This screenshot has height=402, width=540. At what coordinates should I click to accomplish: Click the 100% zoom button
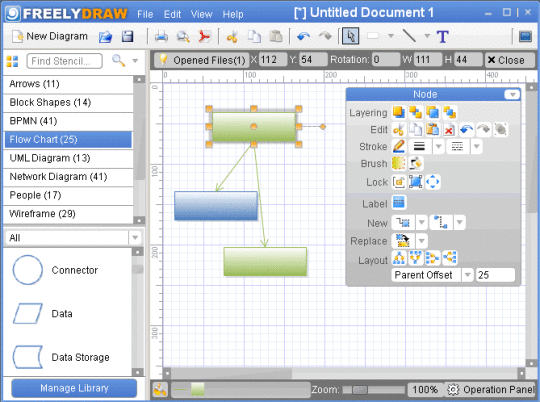click(425, 390)
